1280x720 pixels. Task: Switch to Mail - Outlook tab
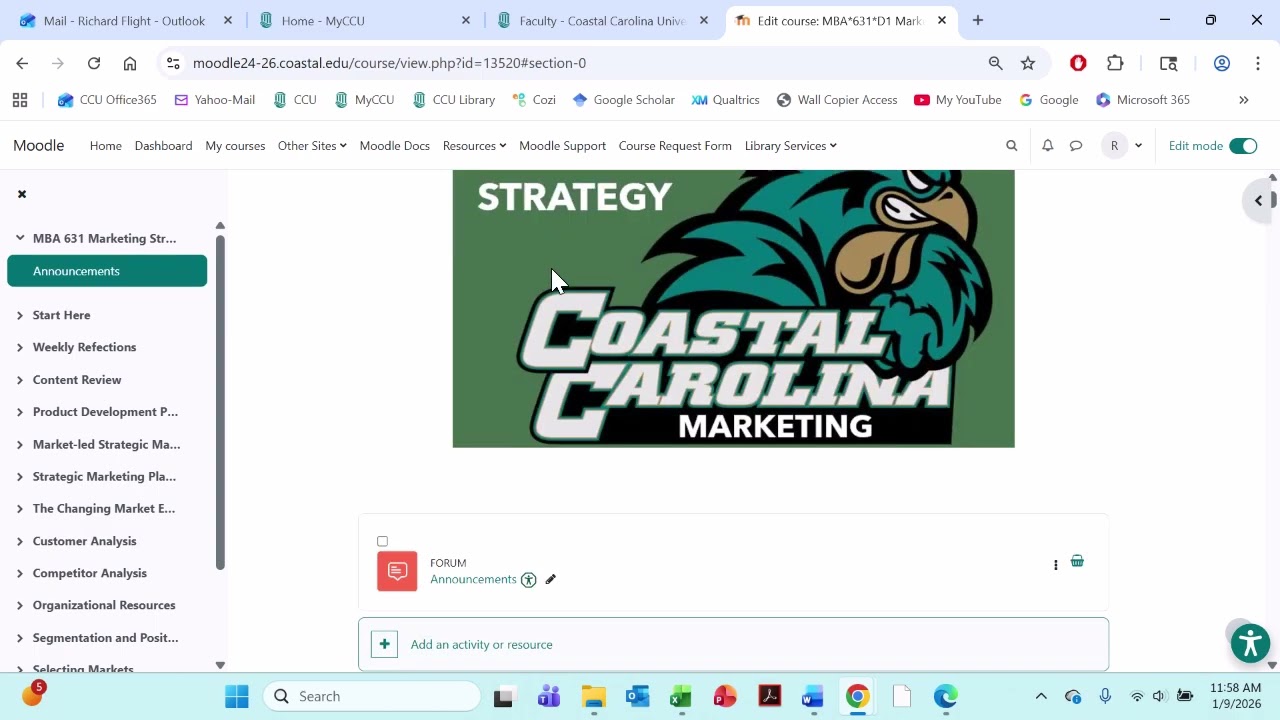pyautogui.click(x=126, y=20)
